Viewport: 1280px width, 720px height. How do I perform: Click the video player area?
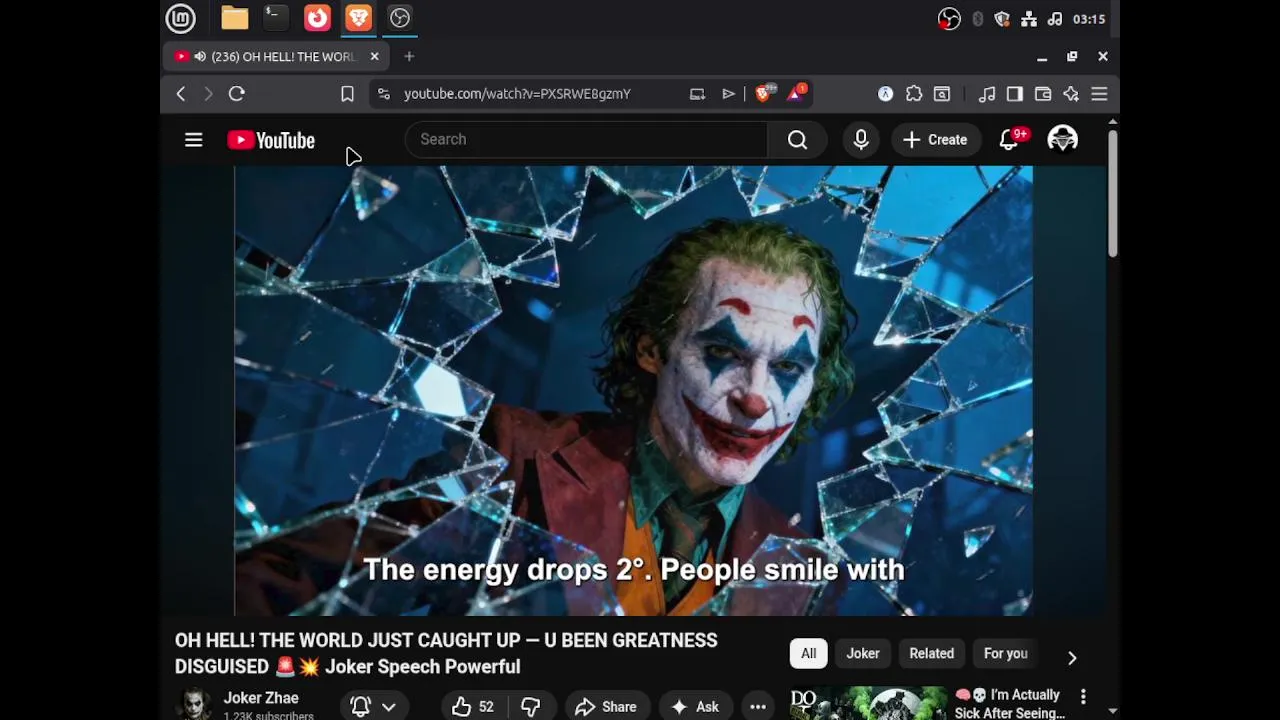pyautogui.click(x=633, y=390)
